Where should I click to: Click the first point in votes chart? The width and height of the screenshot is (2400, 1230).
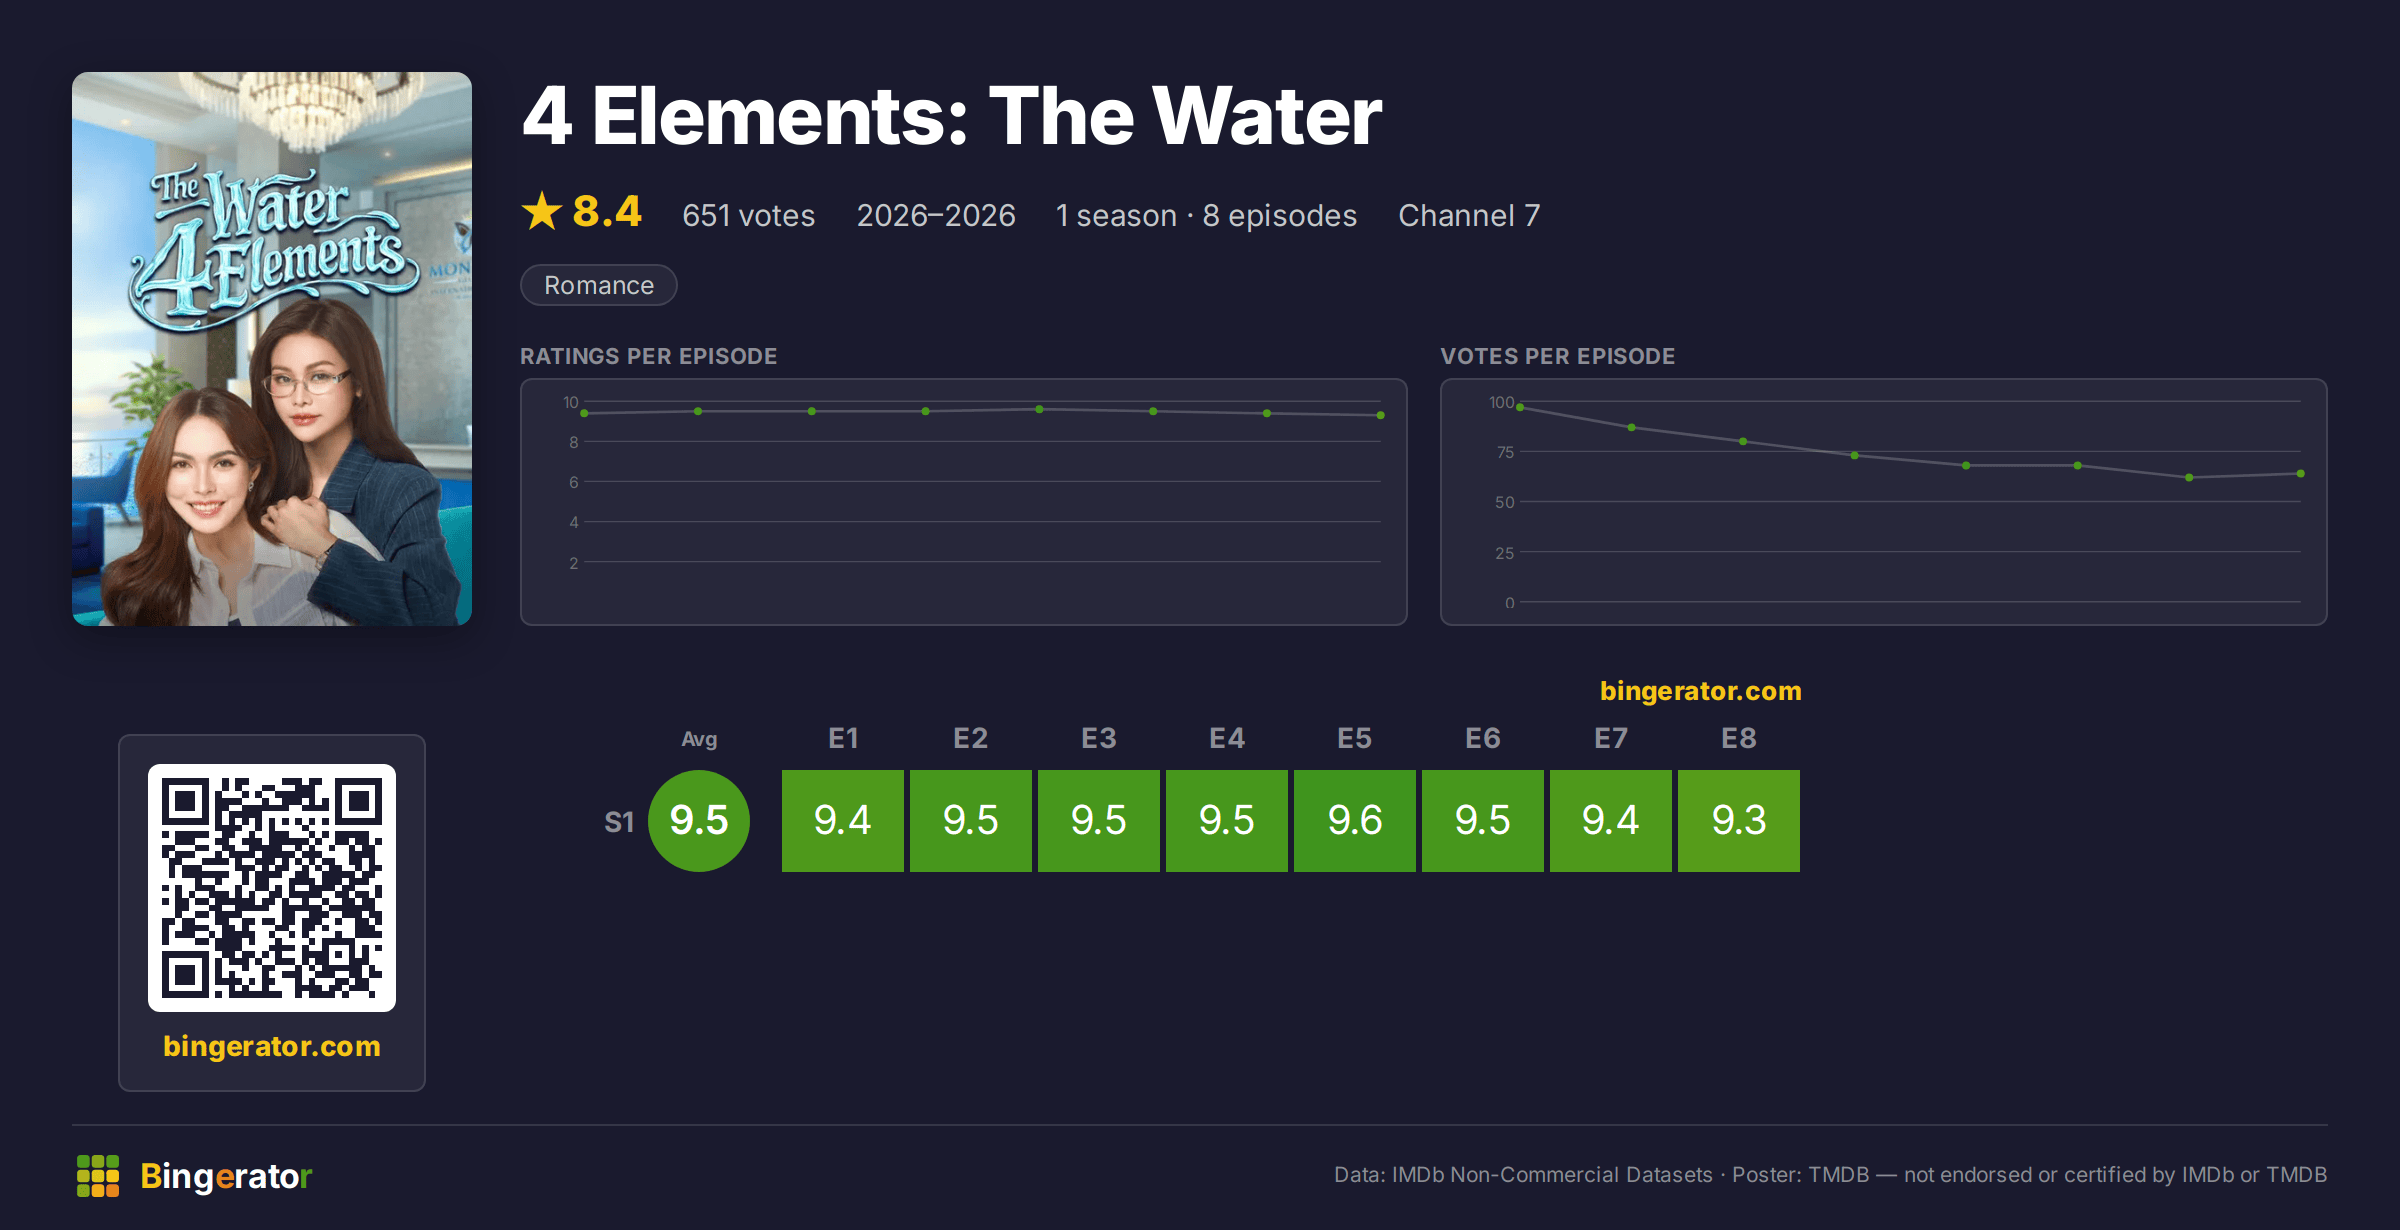pos(1520,407)
